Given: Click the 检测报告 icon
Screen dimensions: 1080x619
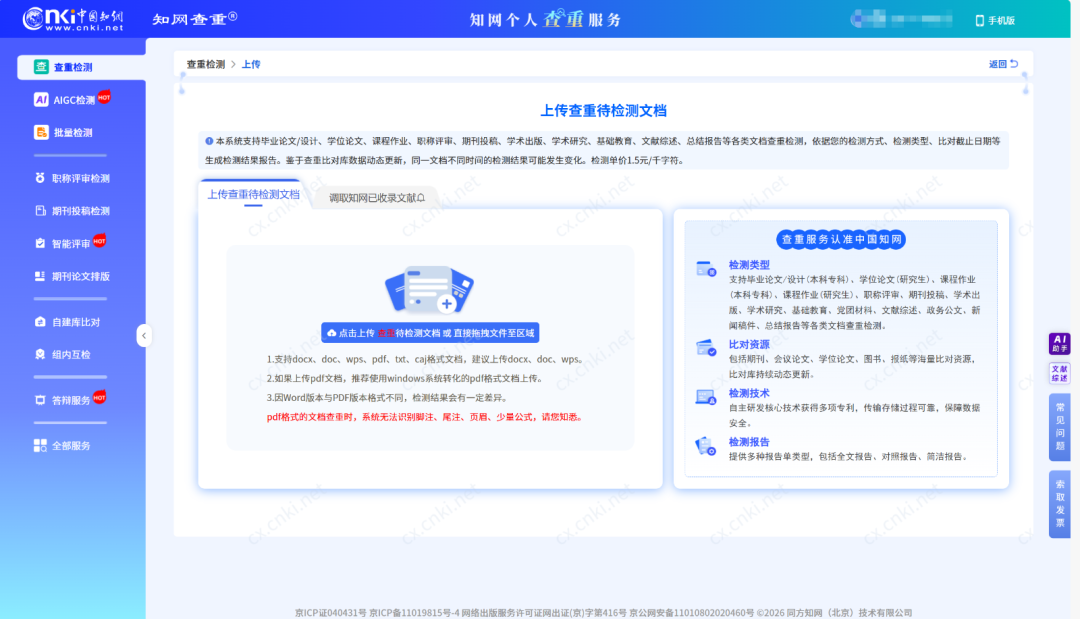Looking at the screenshot, I should 706,446.
